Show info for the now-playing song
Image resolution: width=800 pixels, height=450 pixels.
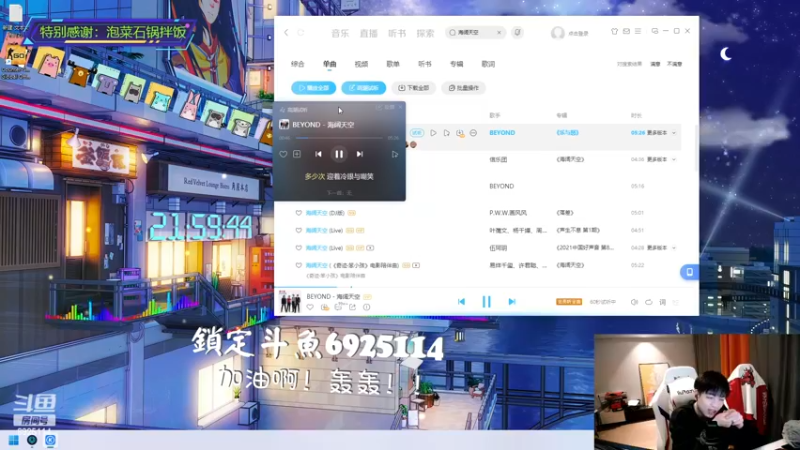pos(366,307)
